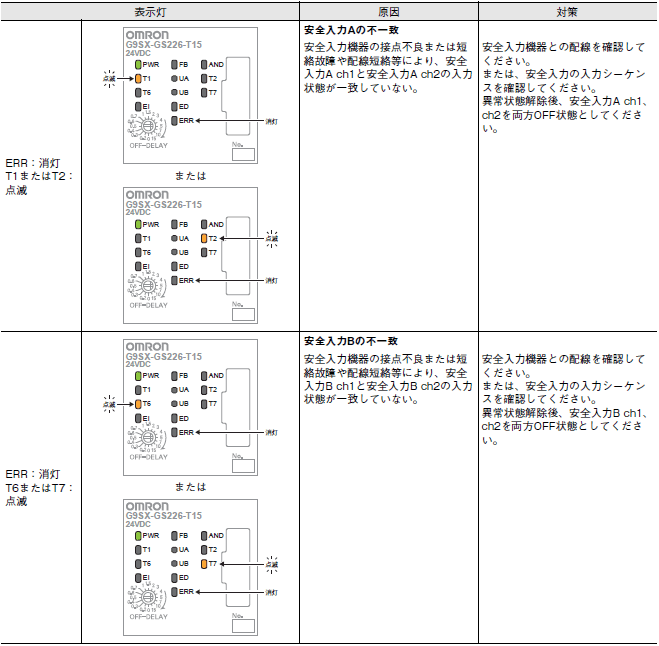Click the ERR lamp in the T6-blinking diagram

pos(173,432)
